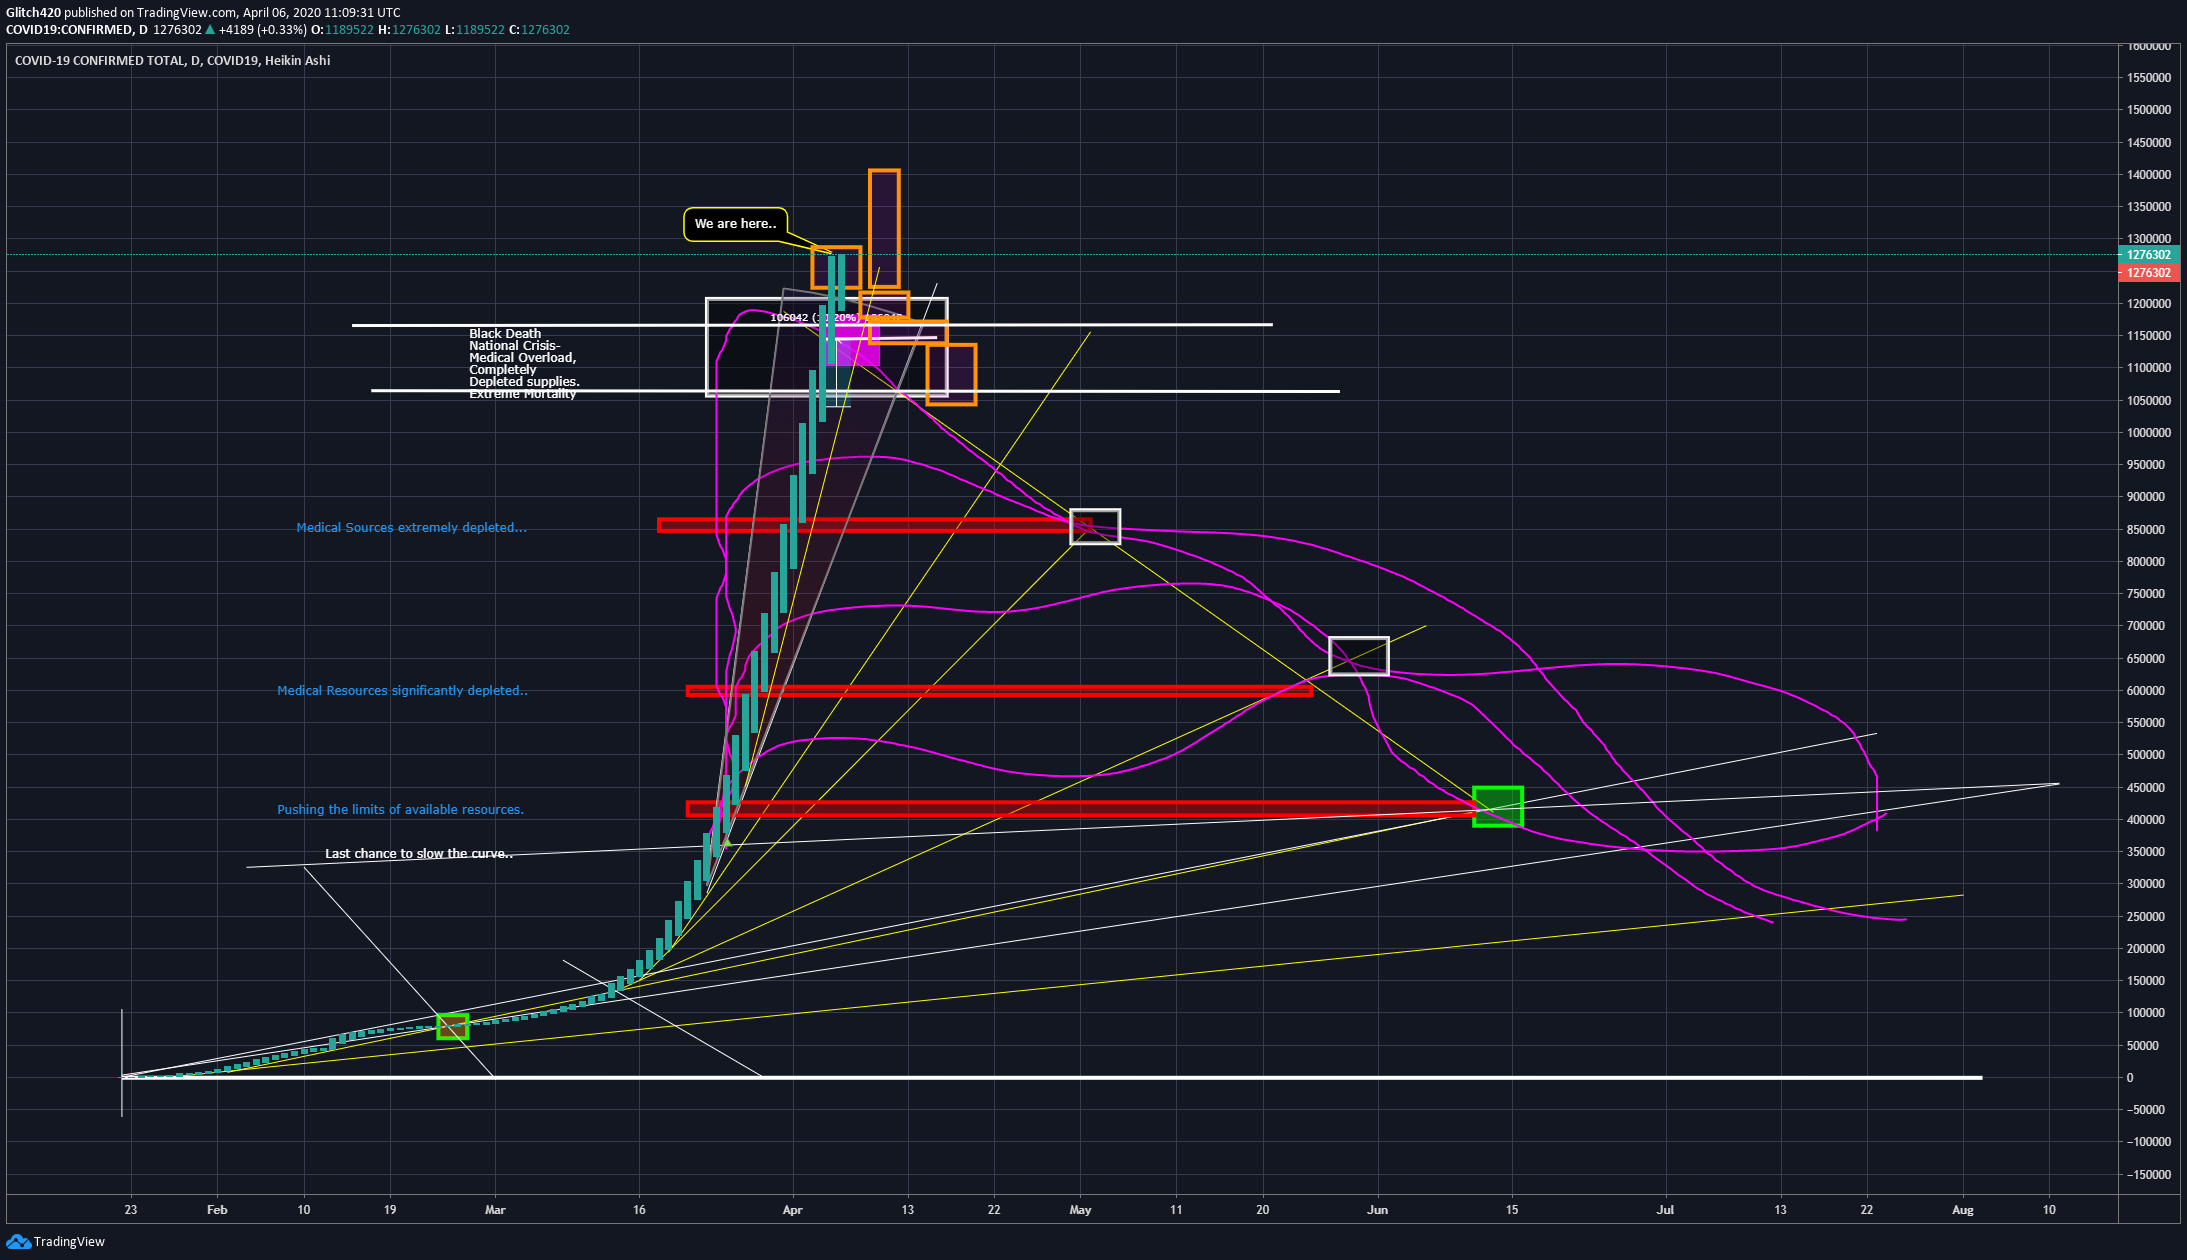Click the O:1189522 open value in header

[x=343, y=29]
